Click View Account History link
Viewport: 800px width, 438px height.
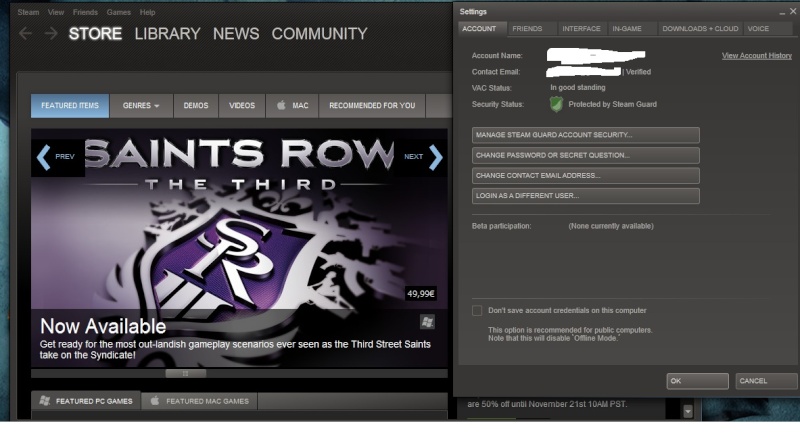pos(757,56)
